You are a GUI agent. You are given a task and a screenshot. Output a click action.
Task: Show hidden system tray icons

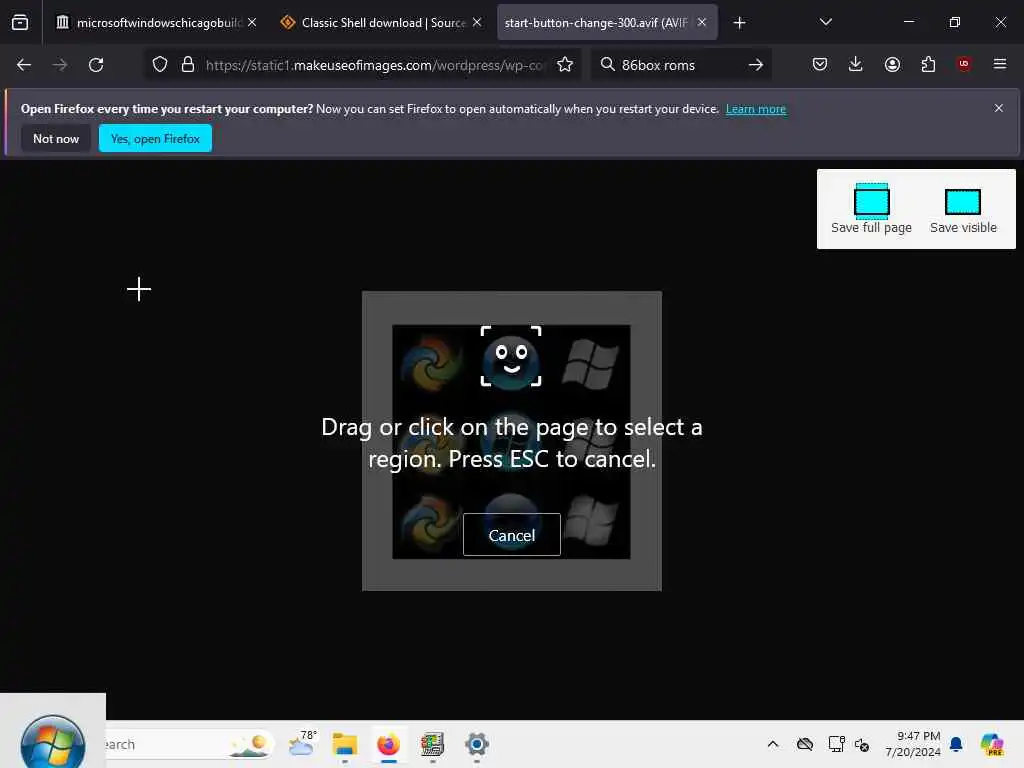click(773, 744)
